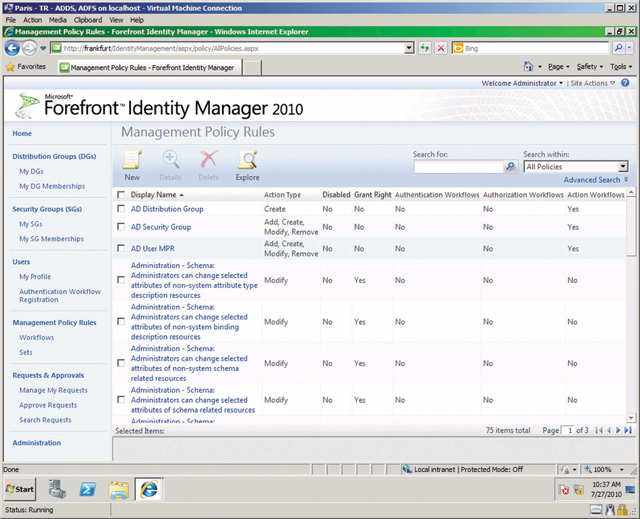The width and height of the screenshot is (640, 519).
Task: Click the browser Back arrow button
Action: (x=12, y=48)
